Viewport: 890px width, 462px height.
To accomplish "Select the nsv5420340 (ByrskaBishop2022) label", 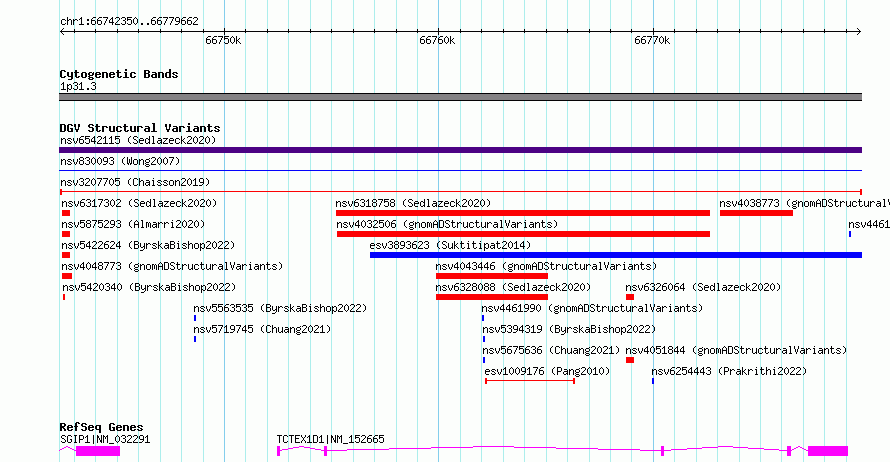I will click(149, 287).
